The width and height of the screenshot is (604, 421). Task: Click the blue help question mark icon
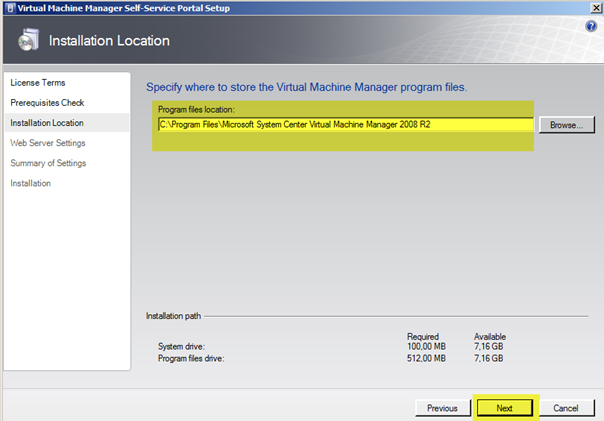[591, 26]
